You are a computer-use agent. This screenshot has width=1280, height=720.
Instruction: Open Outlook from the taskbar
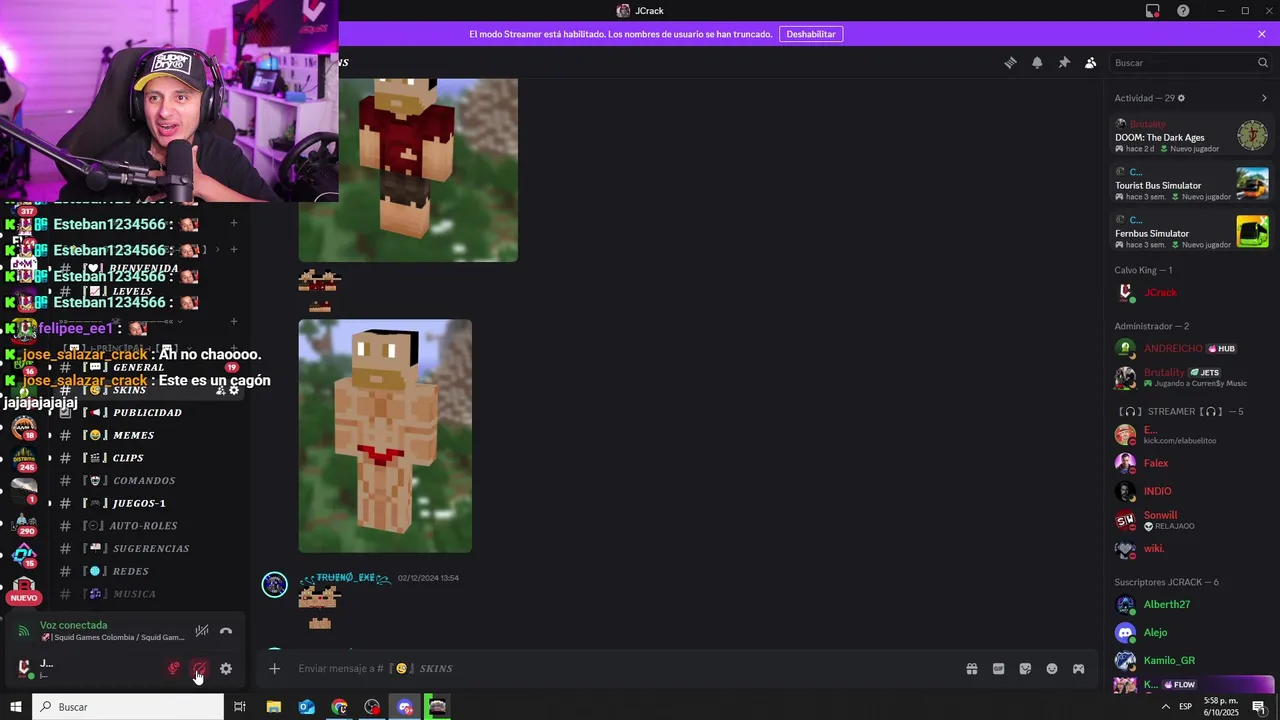306,707
